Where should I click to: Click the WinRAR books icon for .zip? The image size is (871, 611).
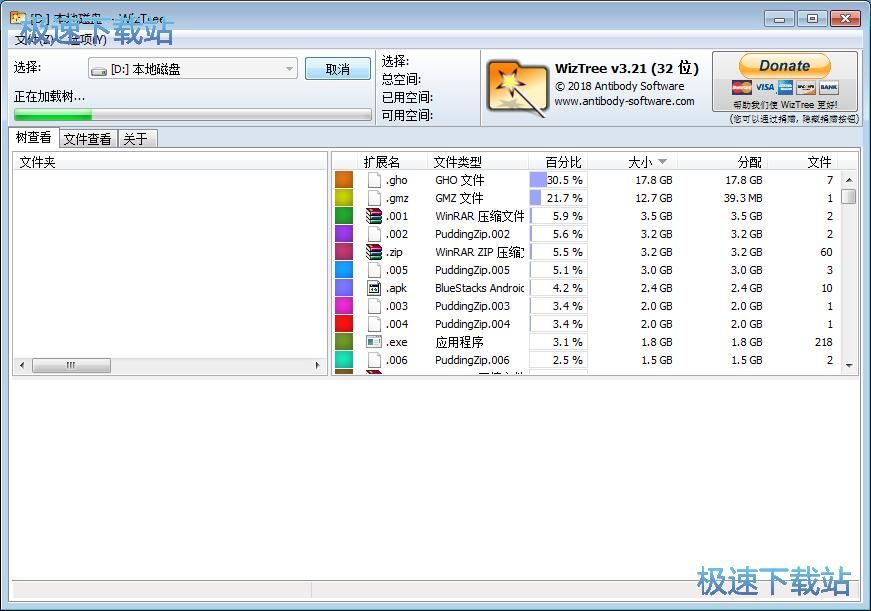pos(374,252)
